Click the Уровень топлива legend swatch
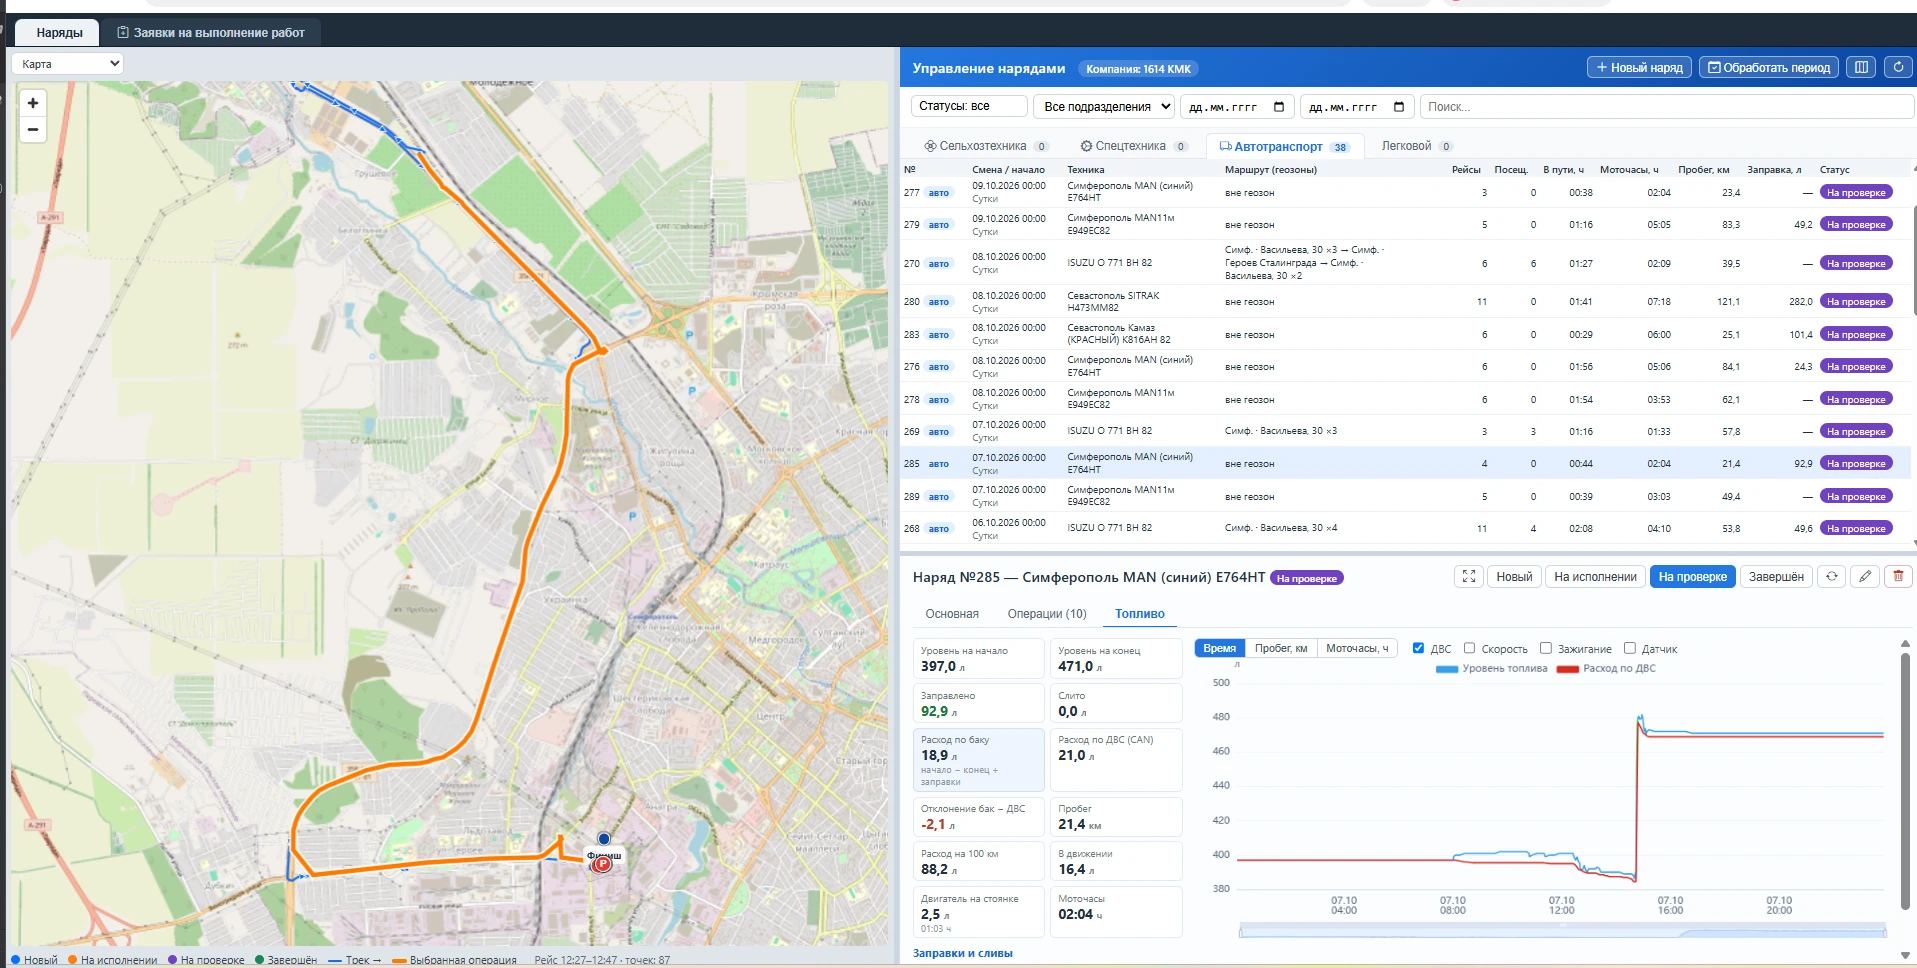Screen dimensions: 1917x968 click(x=1446, y=669)
